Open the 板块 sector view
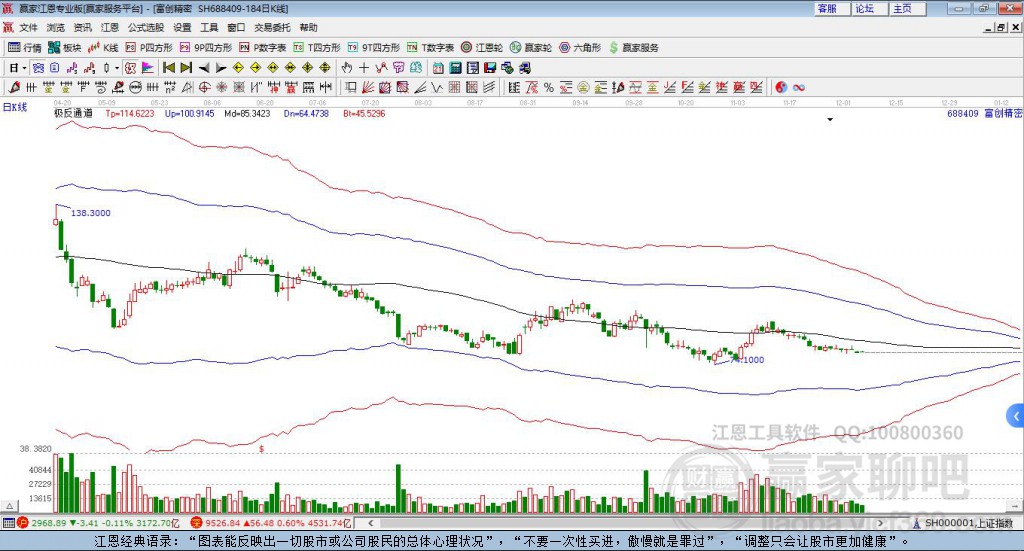The height and width of the screenshot is (551, 1024). pyautogui.click(x=64, y=48)
